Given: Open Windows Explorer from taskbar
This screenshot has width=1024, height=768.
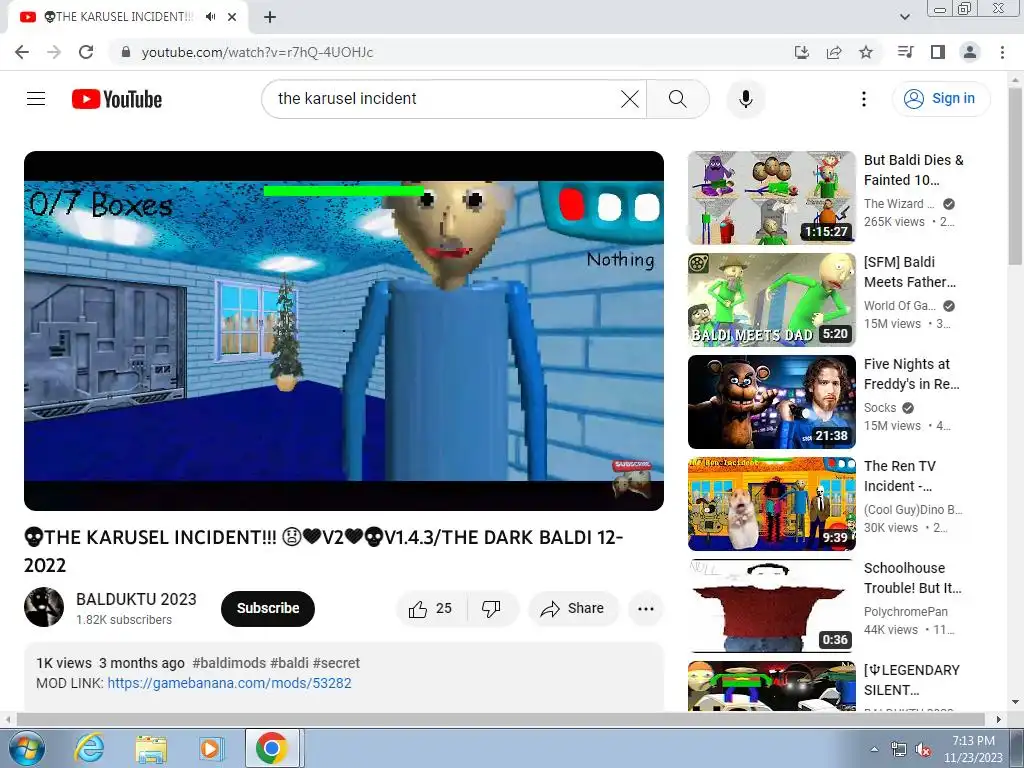Looking at the screenshot, I should tap(151, 748).
